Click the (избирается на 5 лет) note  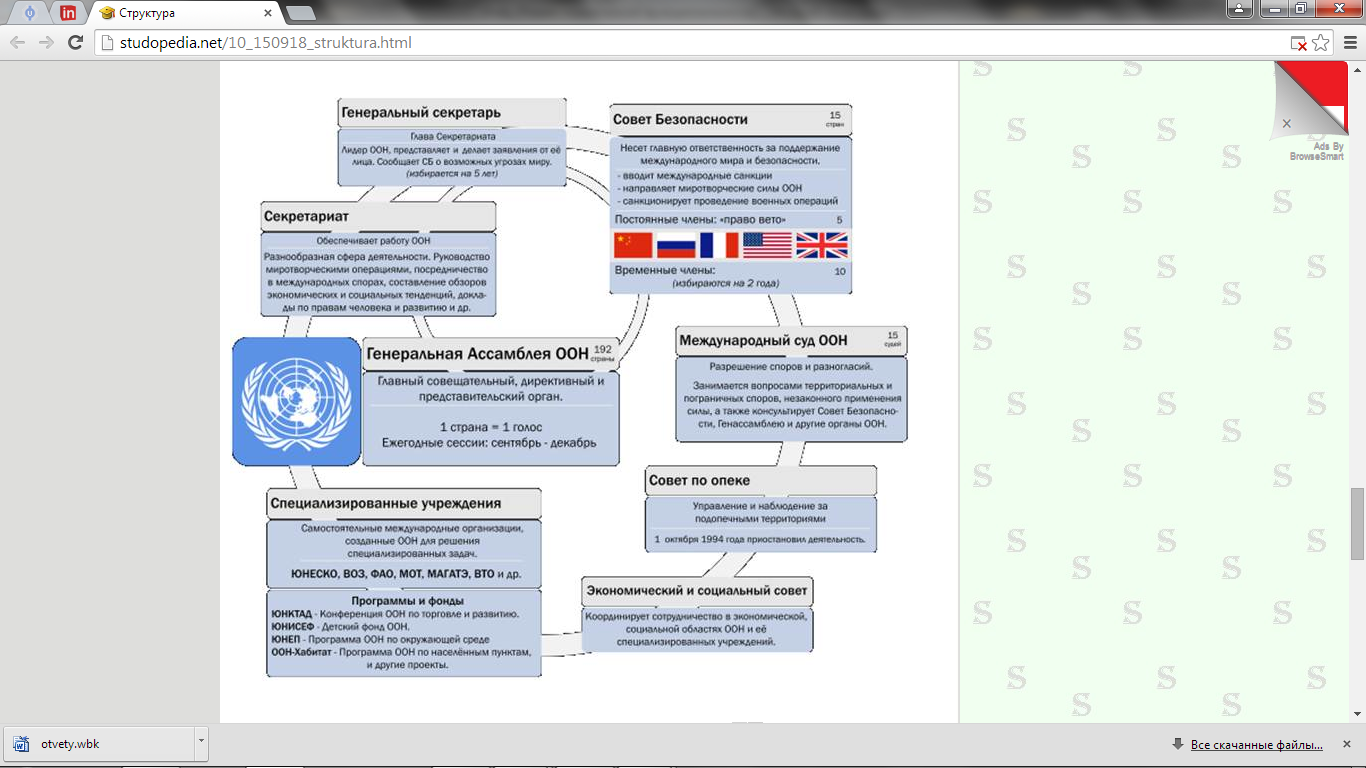pos(452,174)
